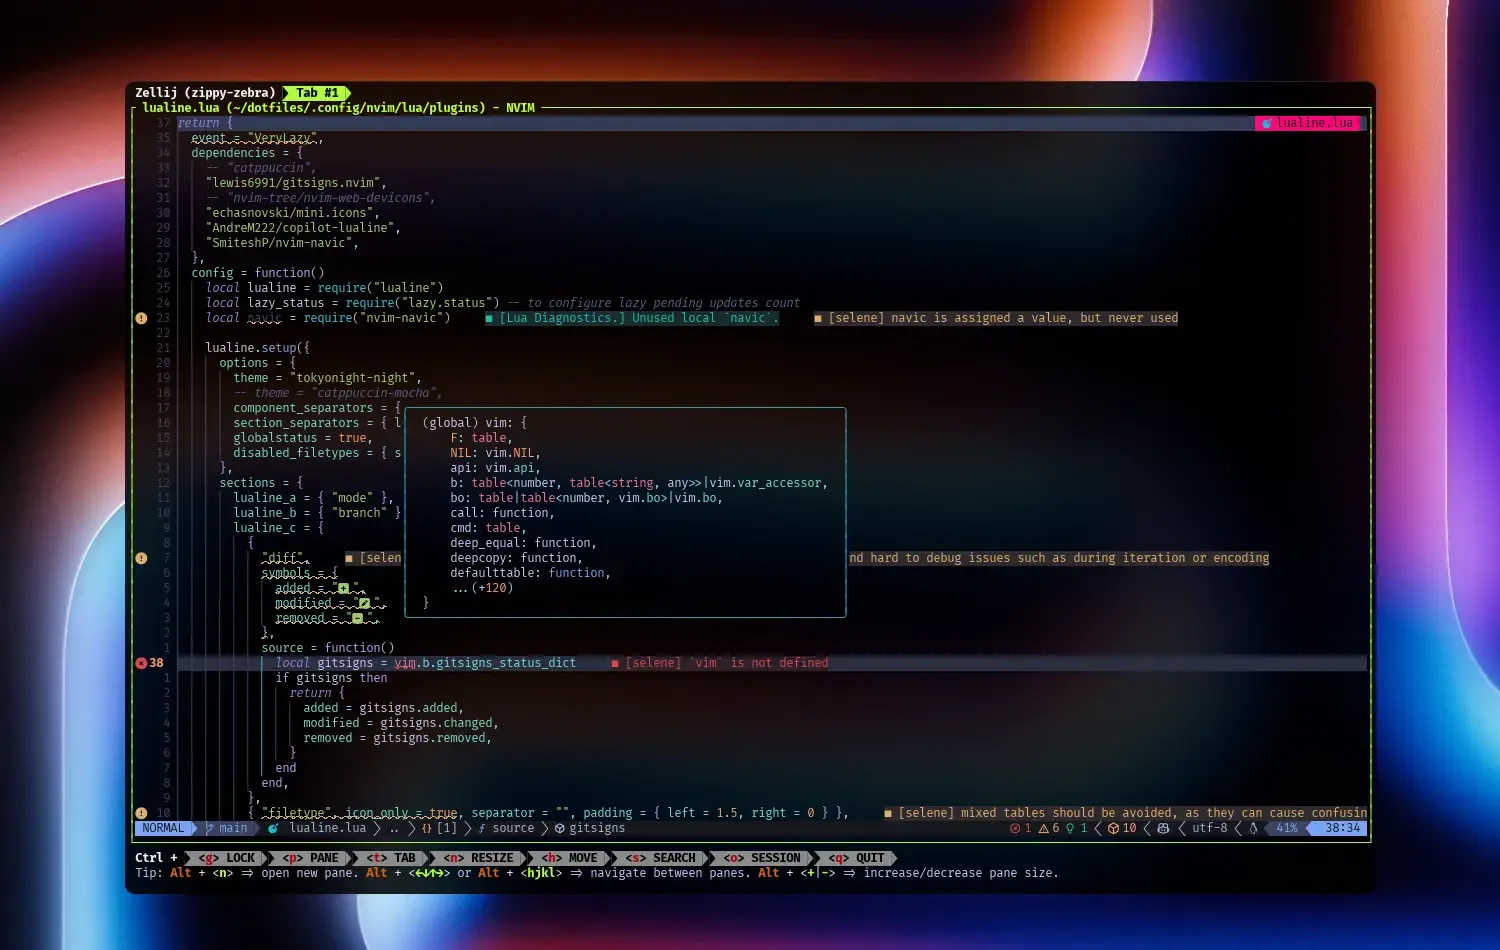Click the warning icon in the gutter of line 23
Image resolution: width=1500 pixels, height=950 pixels.
click(x=141, y=318)
